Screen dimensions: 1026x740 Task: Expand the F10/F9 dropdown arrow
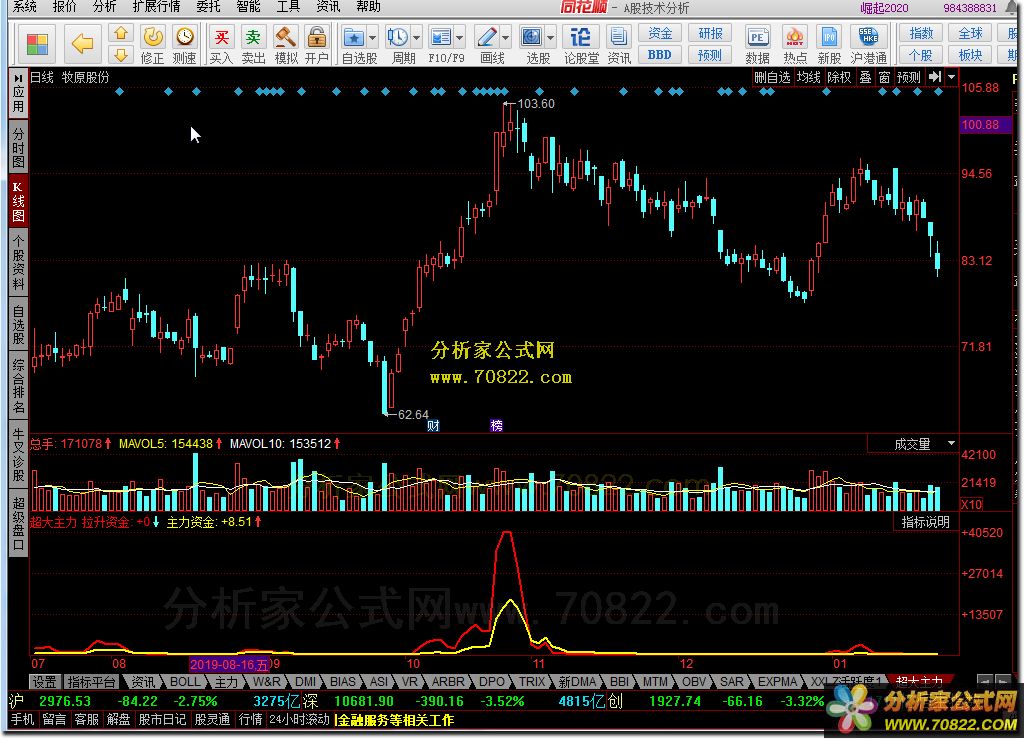click(x=459, y=38)
